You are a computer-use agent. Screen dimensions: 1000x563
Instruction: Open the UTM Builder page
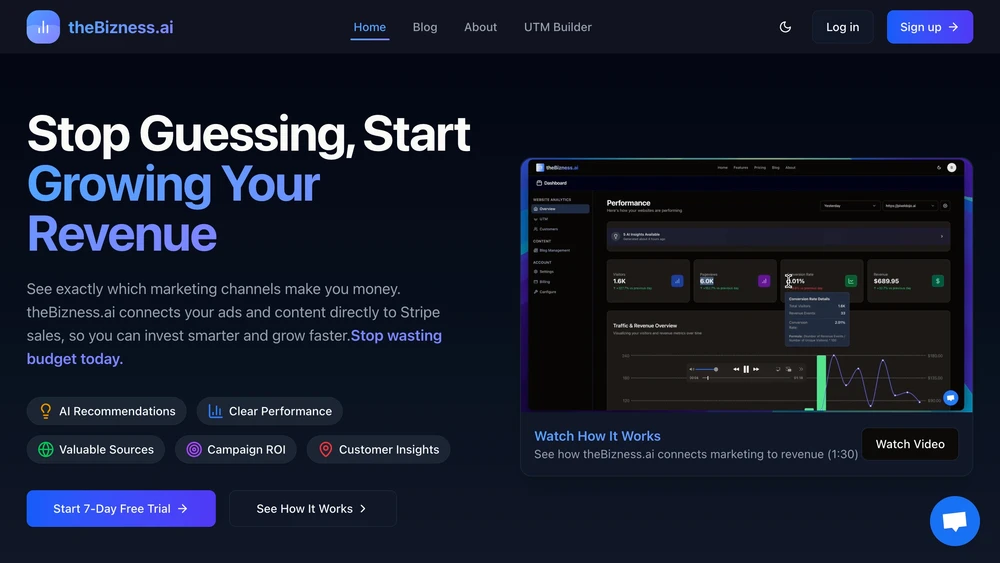[x=558, y=27]
